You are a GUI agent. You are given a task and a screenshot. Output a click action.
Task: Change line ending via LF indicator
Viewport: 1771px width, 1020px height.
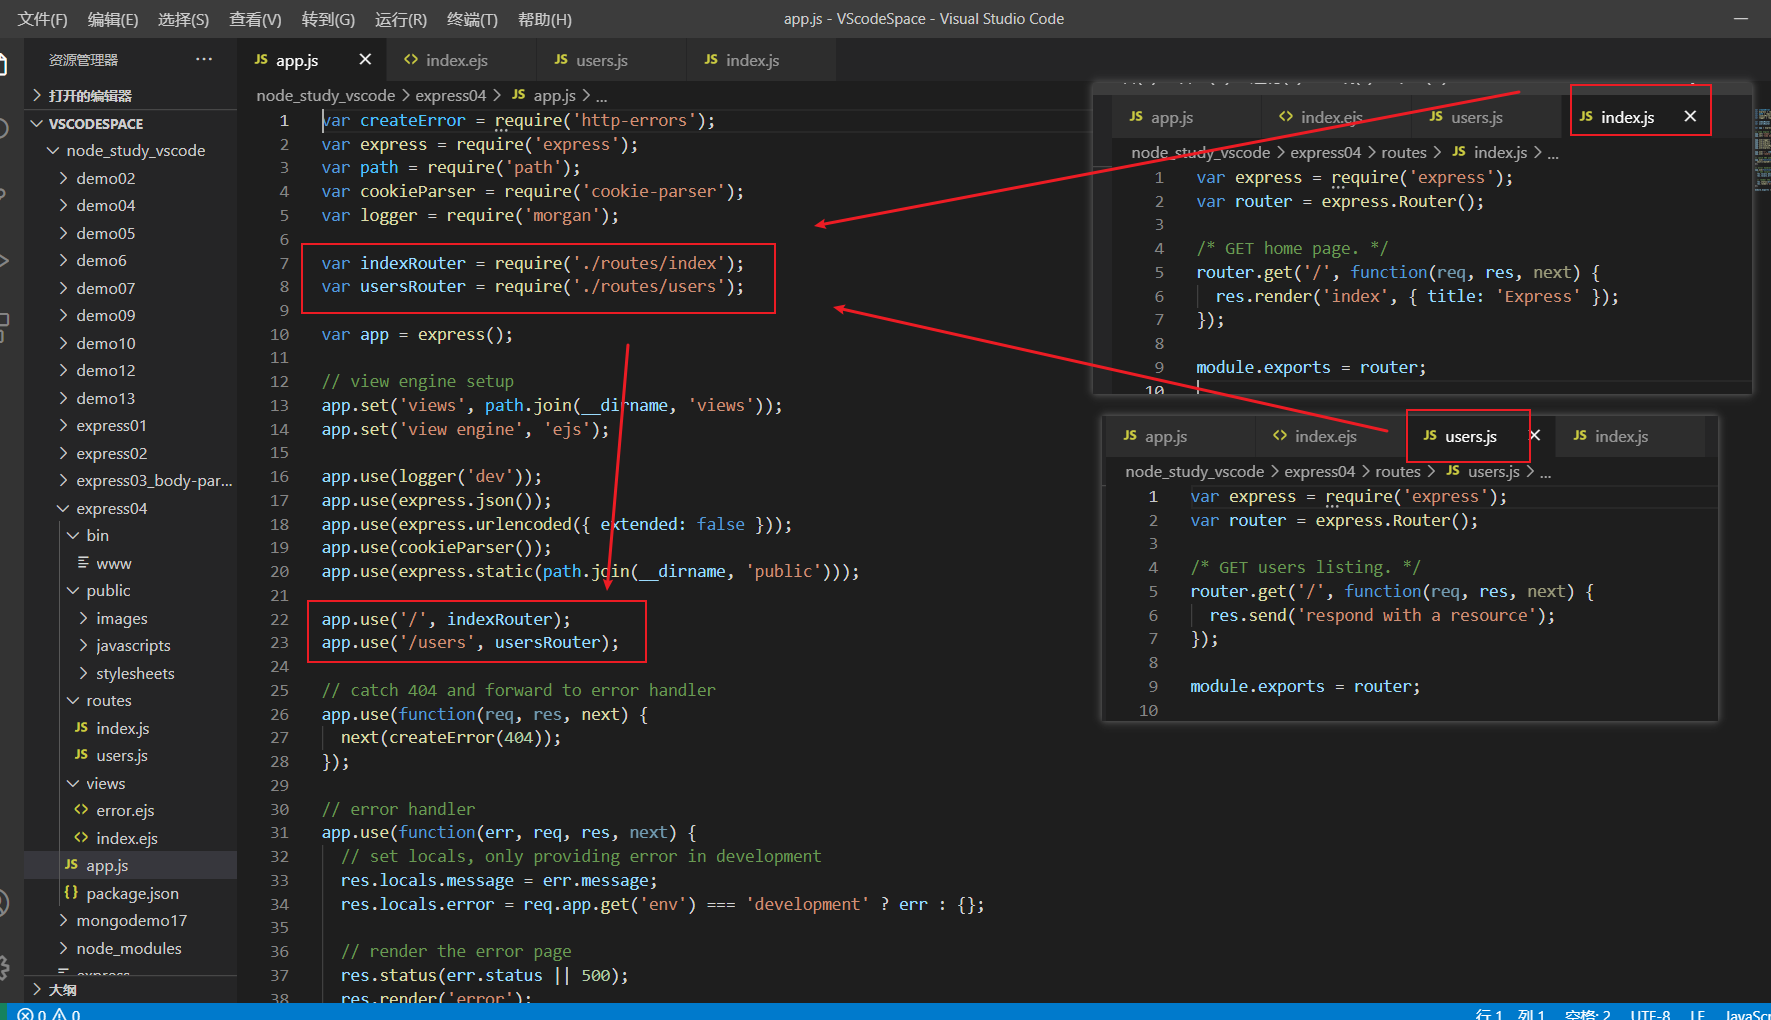[1697, 1013]
